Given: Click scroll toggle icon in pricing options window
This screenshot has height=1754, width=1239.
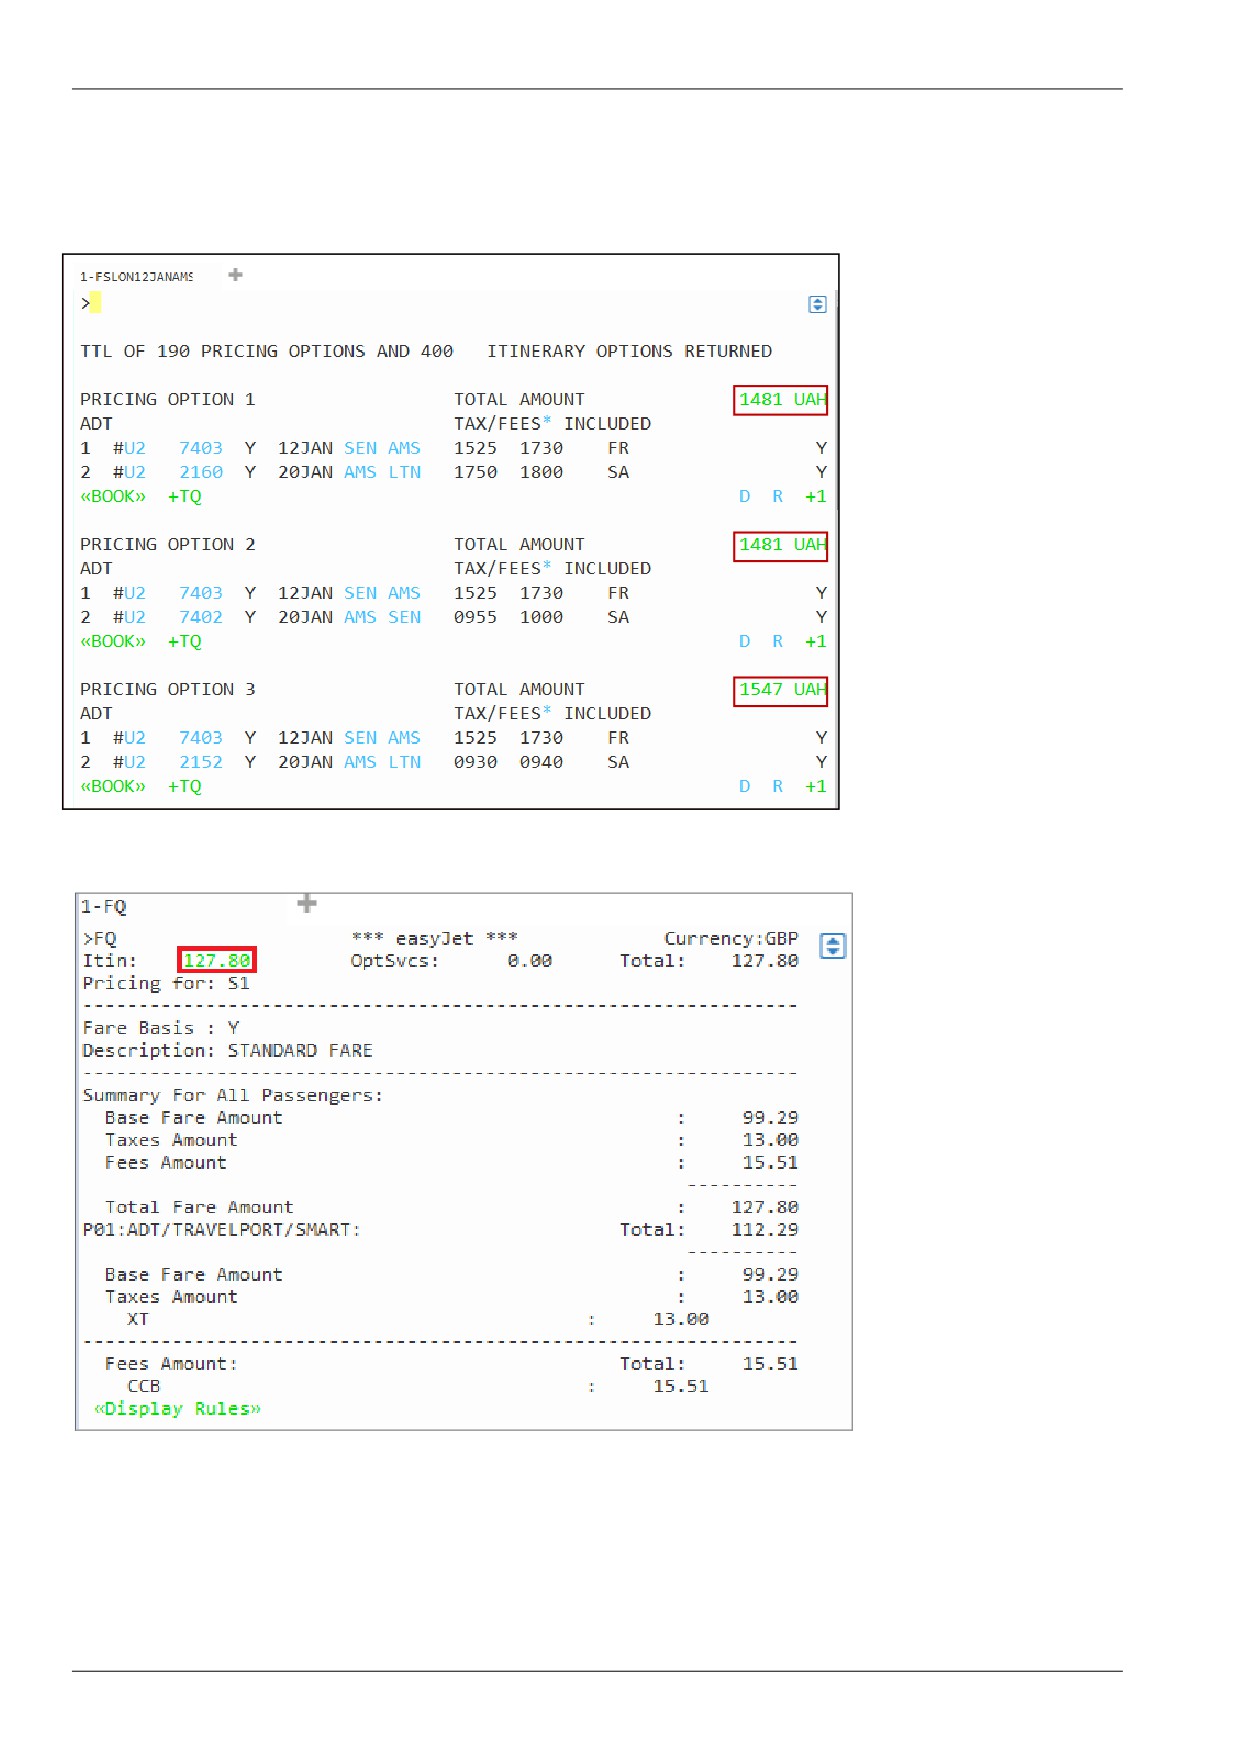Looking at the screenshot, I should pos(817,304).
